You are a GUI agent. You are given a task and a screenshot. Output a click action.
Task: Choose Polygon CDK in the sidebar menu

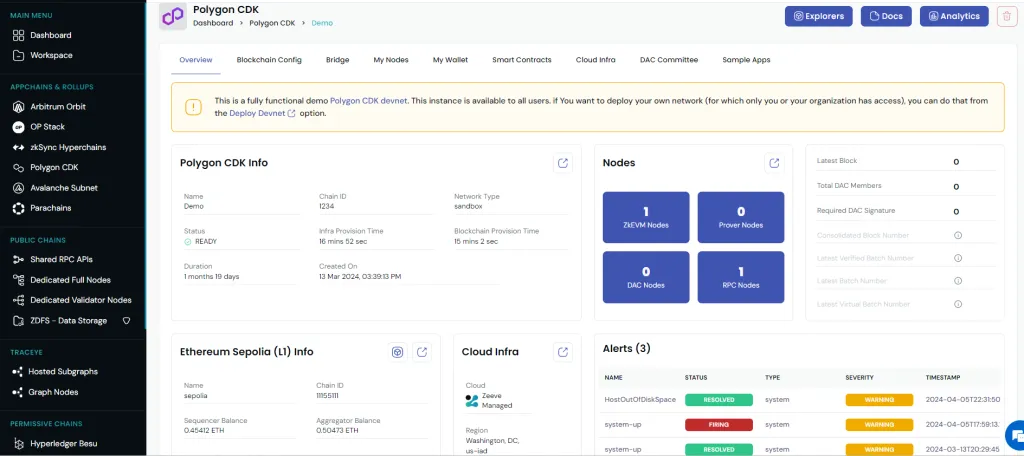pos(46,168)
